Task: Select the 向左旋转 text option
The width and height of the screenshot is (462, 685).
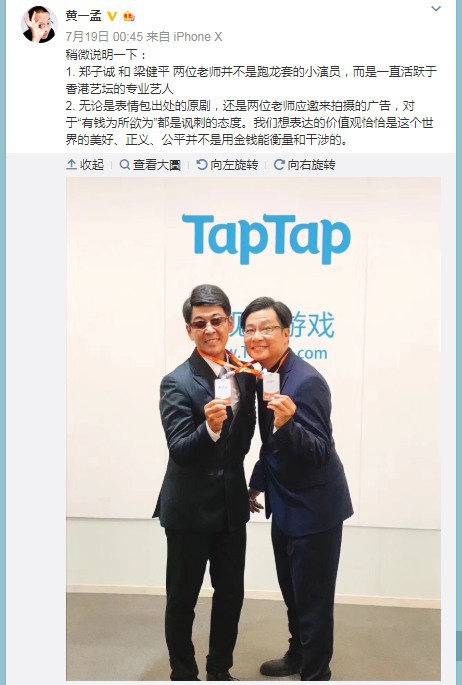Action: (234, 165)
